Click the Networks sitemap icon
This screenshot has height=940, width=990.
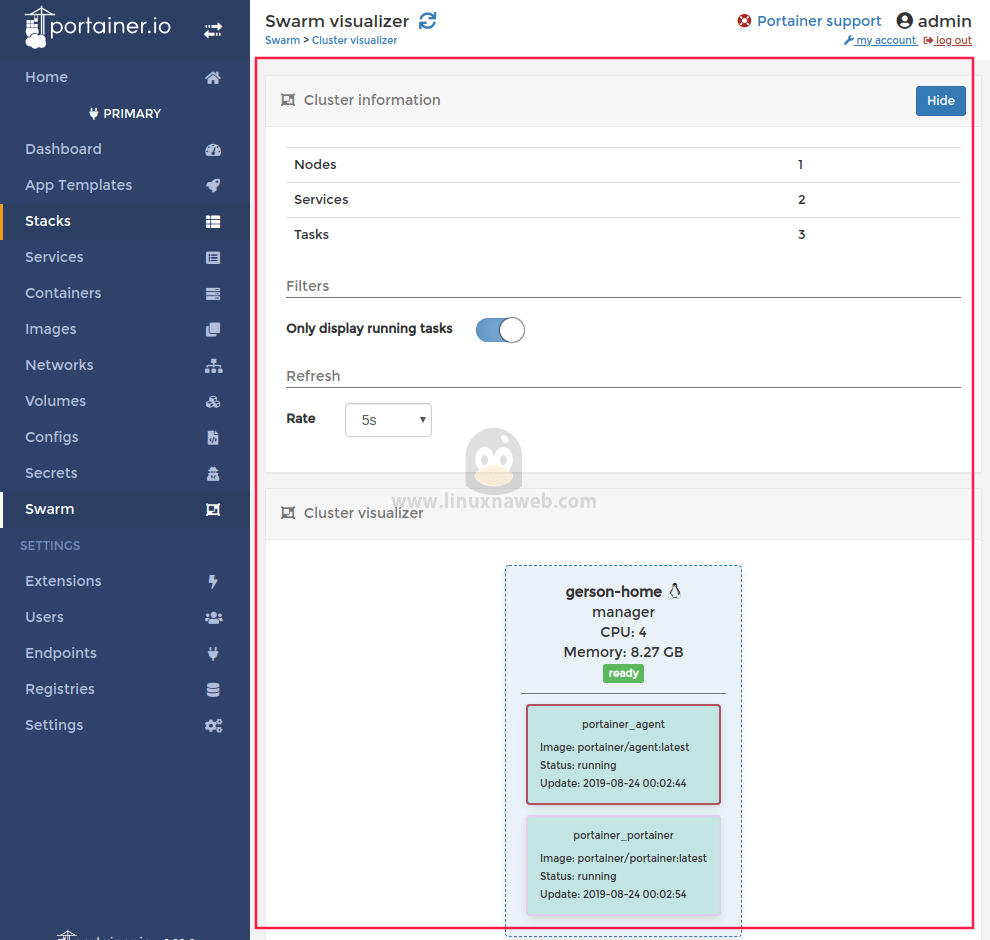tap(213, 366)
